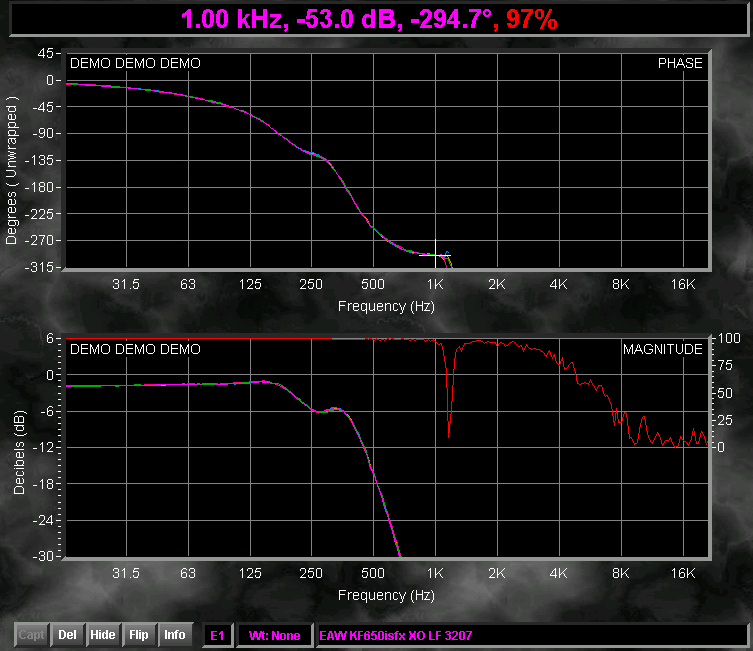
Task: Click the PHASE label in the upper graph
Action: tap(680, 63)
